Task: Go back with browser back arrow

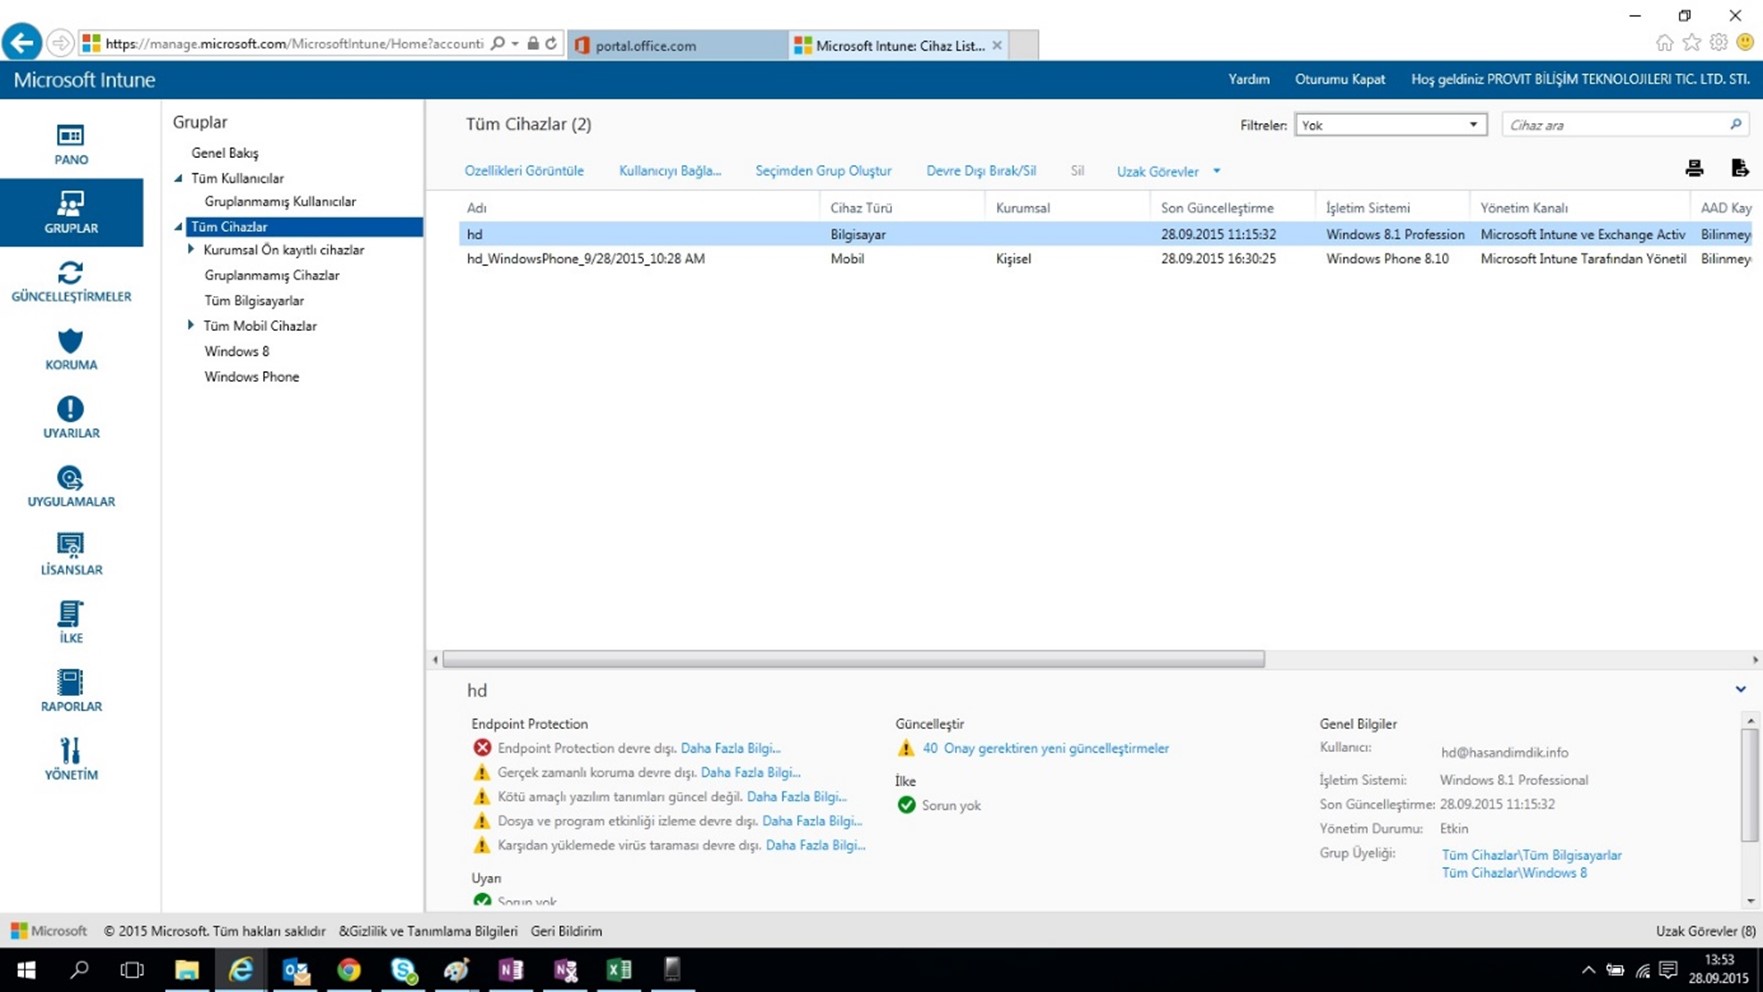Action: click(x=22, y=43)
